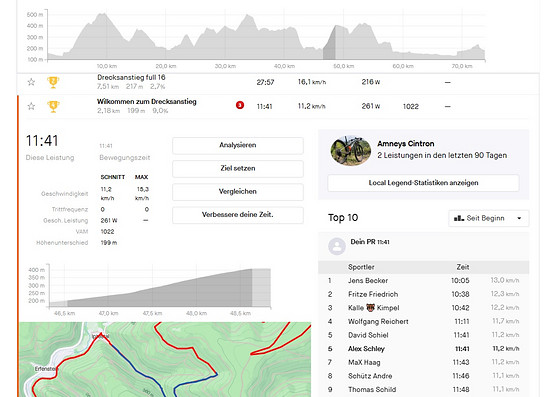Click the tiger emoji in Kalle Kimpel's name
This screenshot has height=397, width=550.
coord(370,308)
